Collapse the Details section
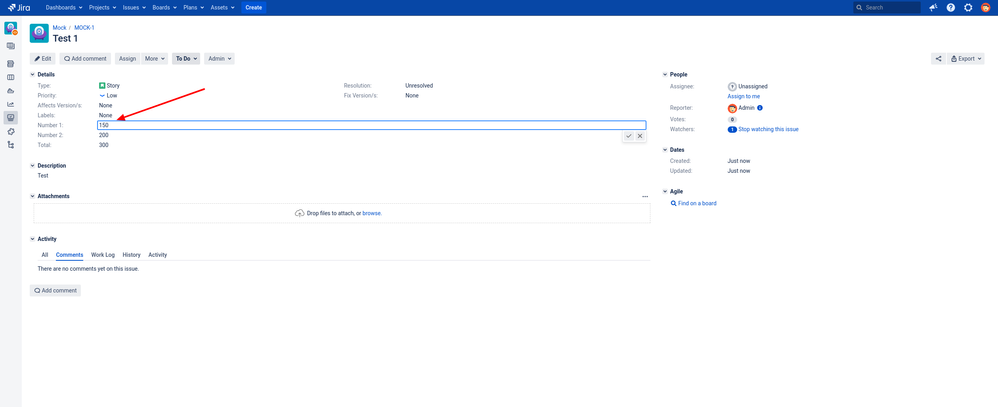The height and width of the screenshot is (407, 998). [x=32, y=75]
